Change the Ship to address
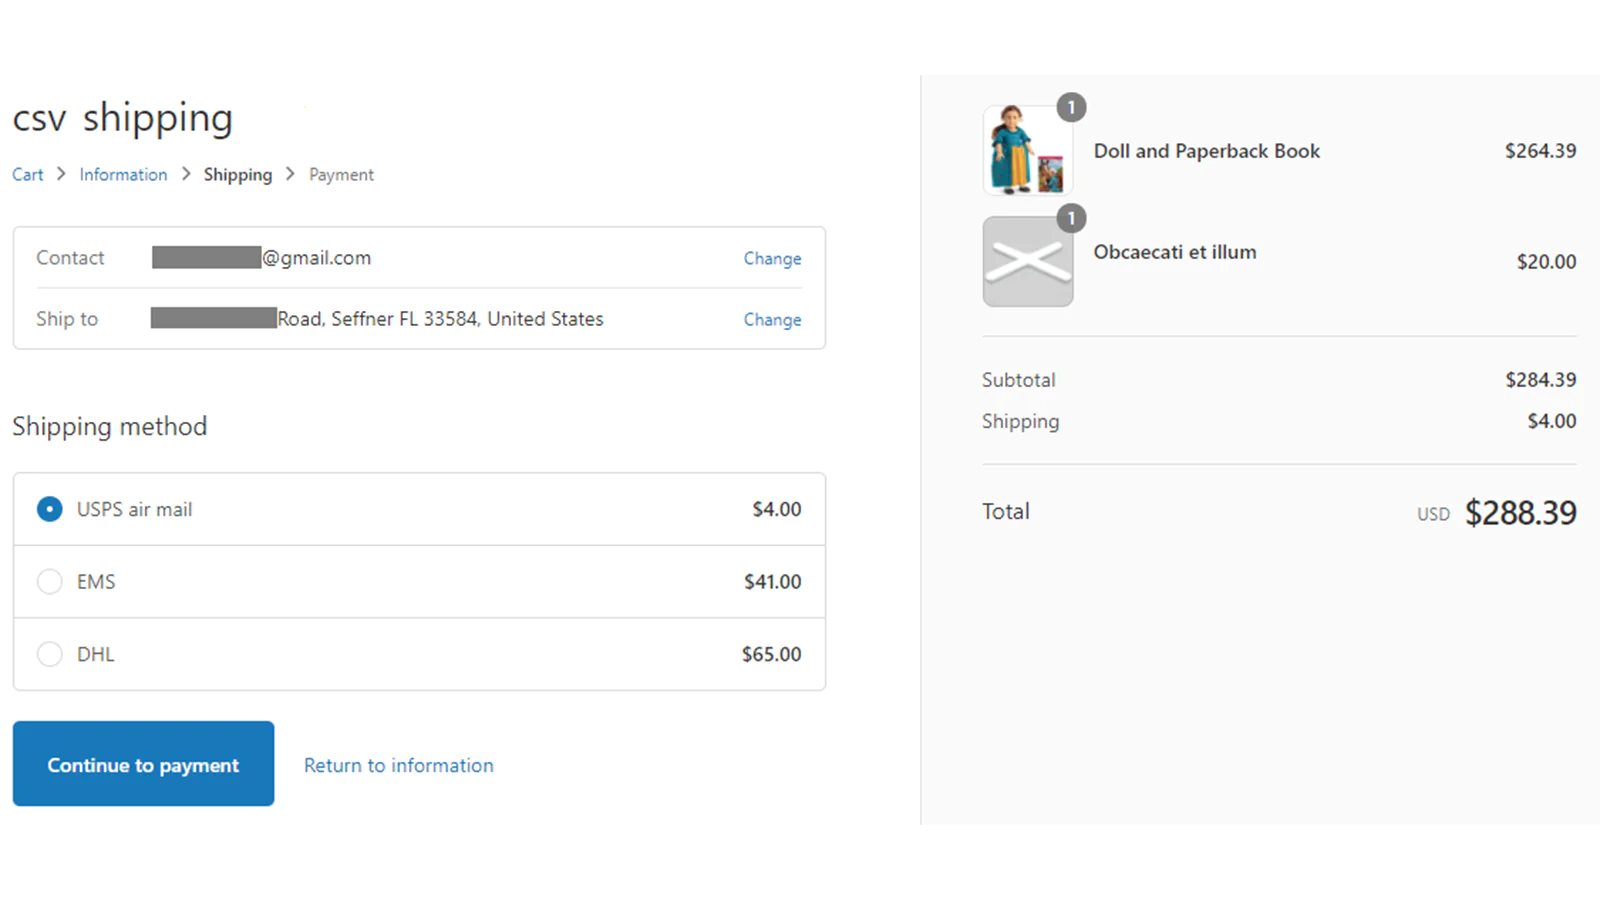 point(772,320)
